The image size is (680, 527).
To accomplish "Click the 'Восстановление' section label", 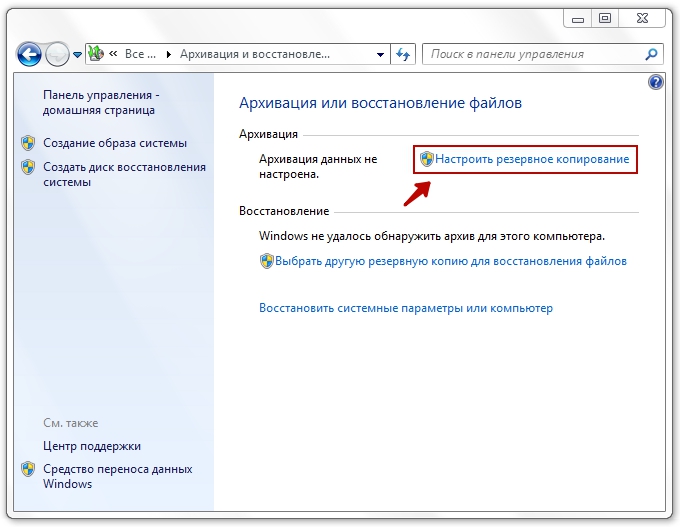I will click(x=284, y=211).
